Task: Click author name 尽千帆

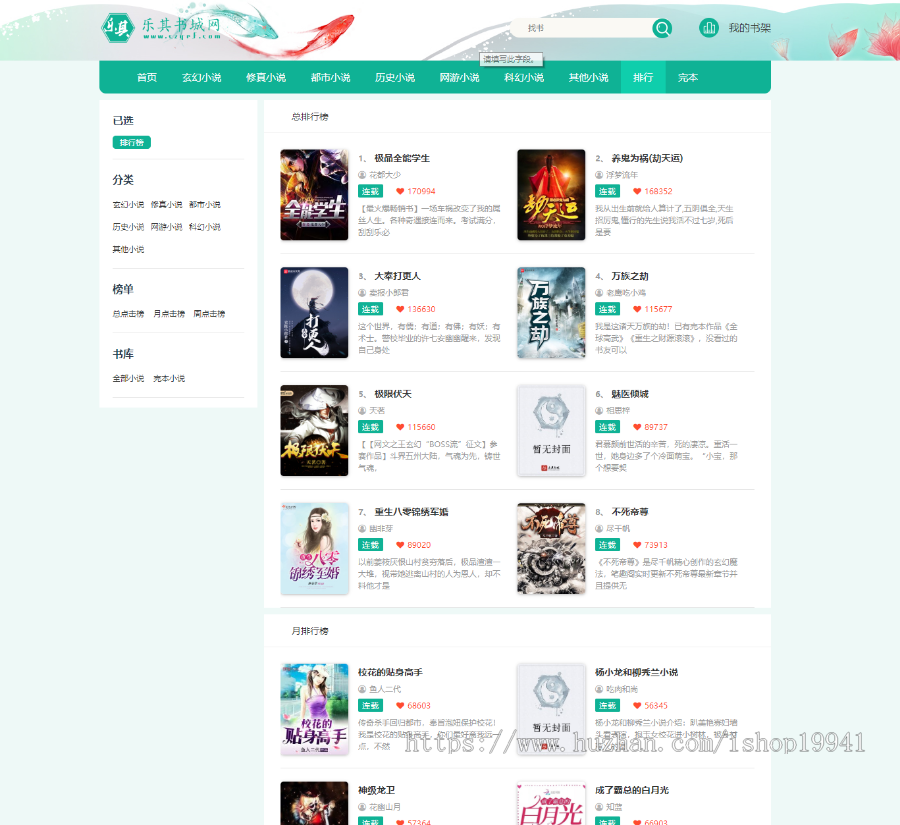Action: pos(618,528)
